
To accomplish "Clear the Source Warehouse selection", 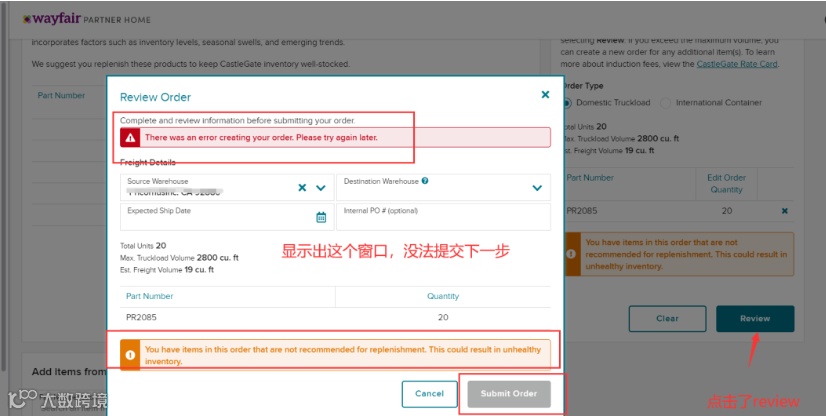I will coord(302,187).
